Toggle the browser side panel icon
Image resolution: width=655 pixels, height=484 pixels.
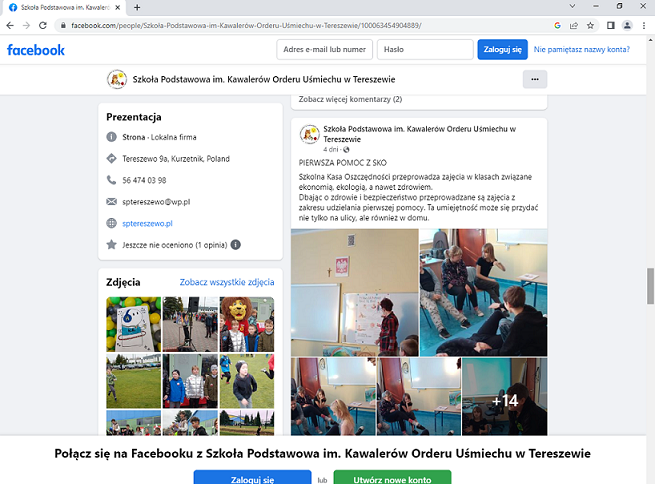(611, 25)
